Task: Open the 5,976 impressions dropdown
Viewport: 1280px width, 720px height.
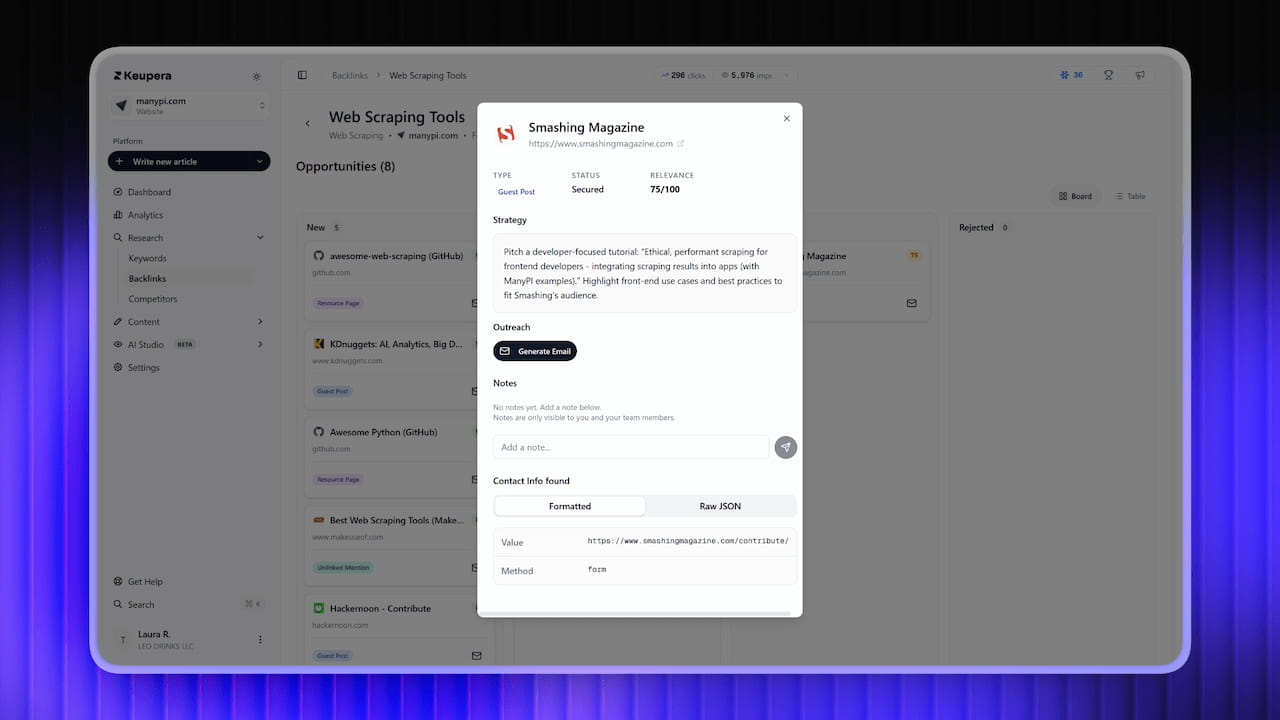Action: point(758,76)
